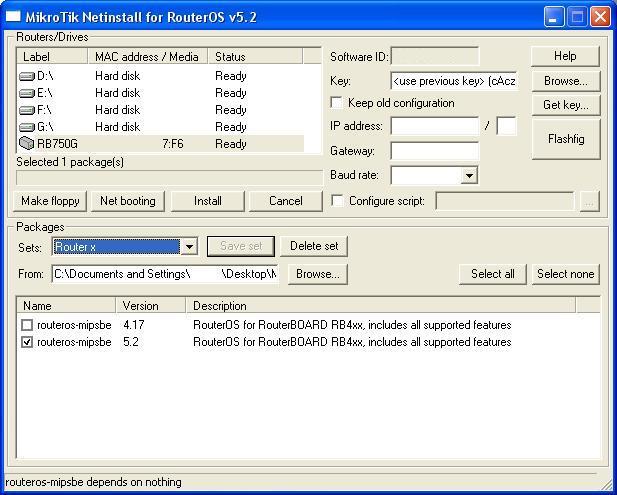Click 'Ready' status in the RB750G row
The width and height of the screenshot is (617, 495).
231,144
